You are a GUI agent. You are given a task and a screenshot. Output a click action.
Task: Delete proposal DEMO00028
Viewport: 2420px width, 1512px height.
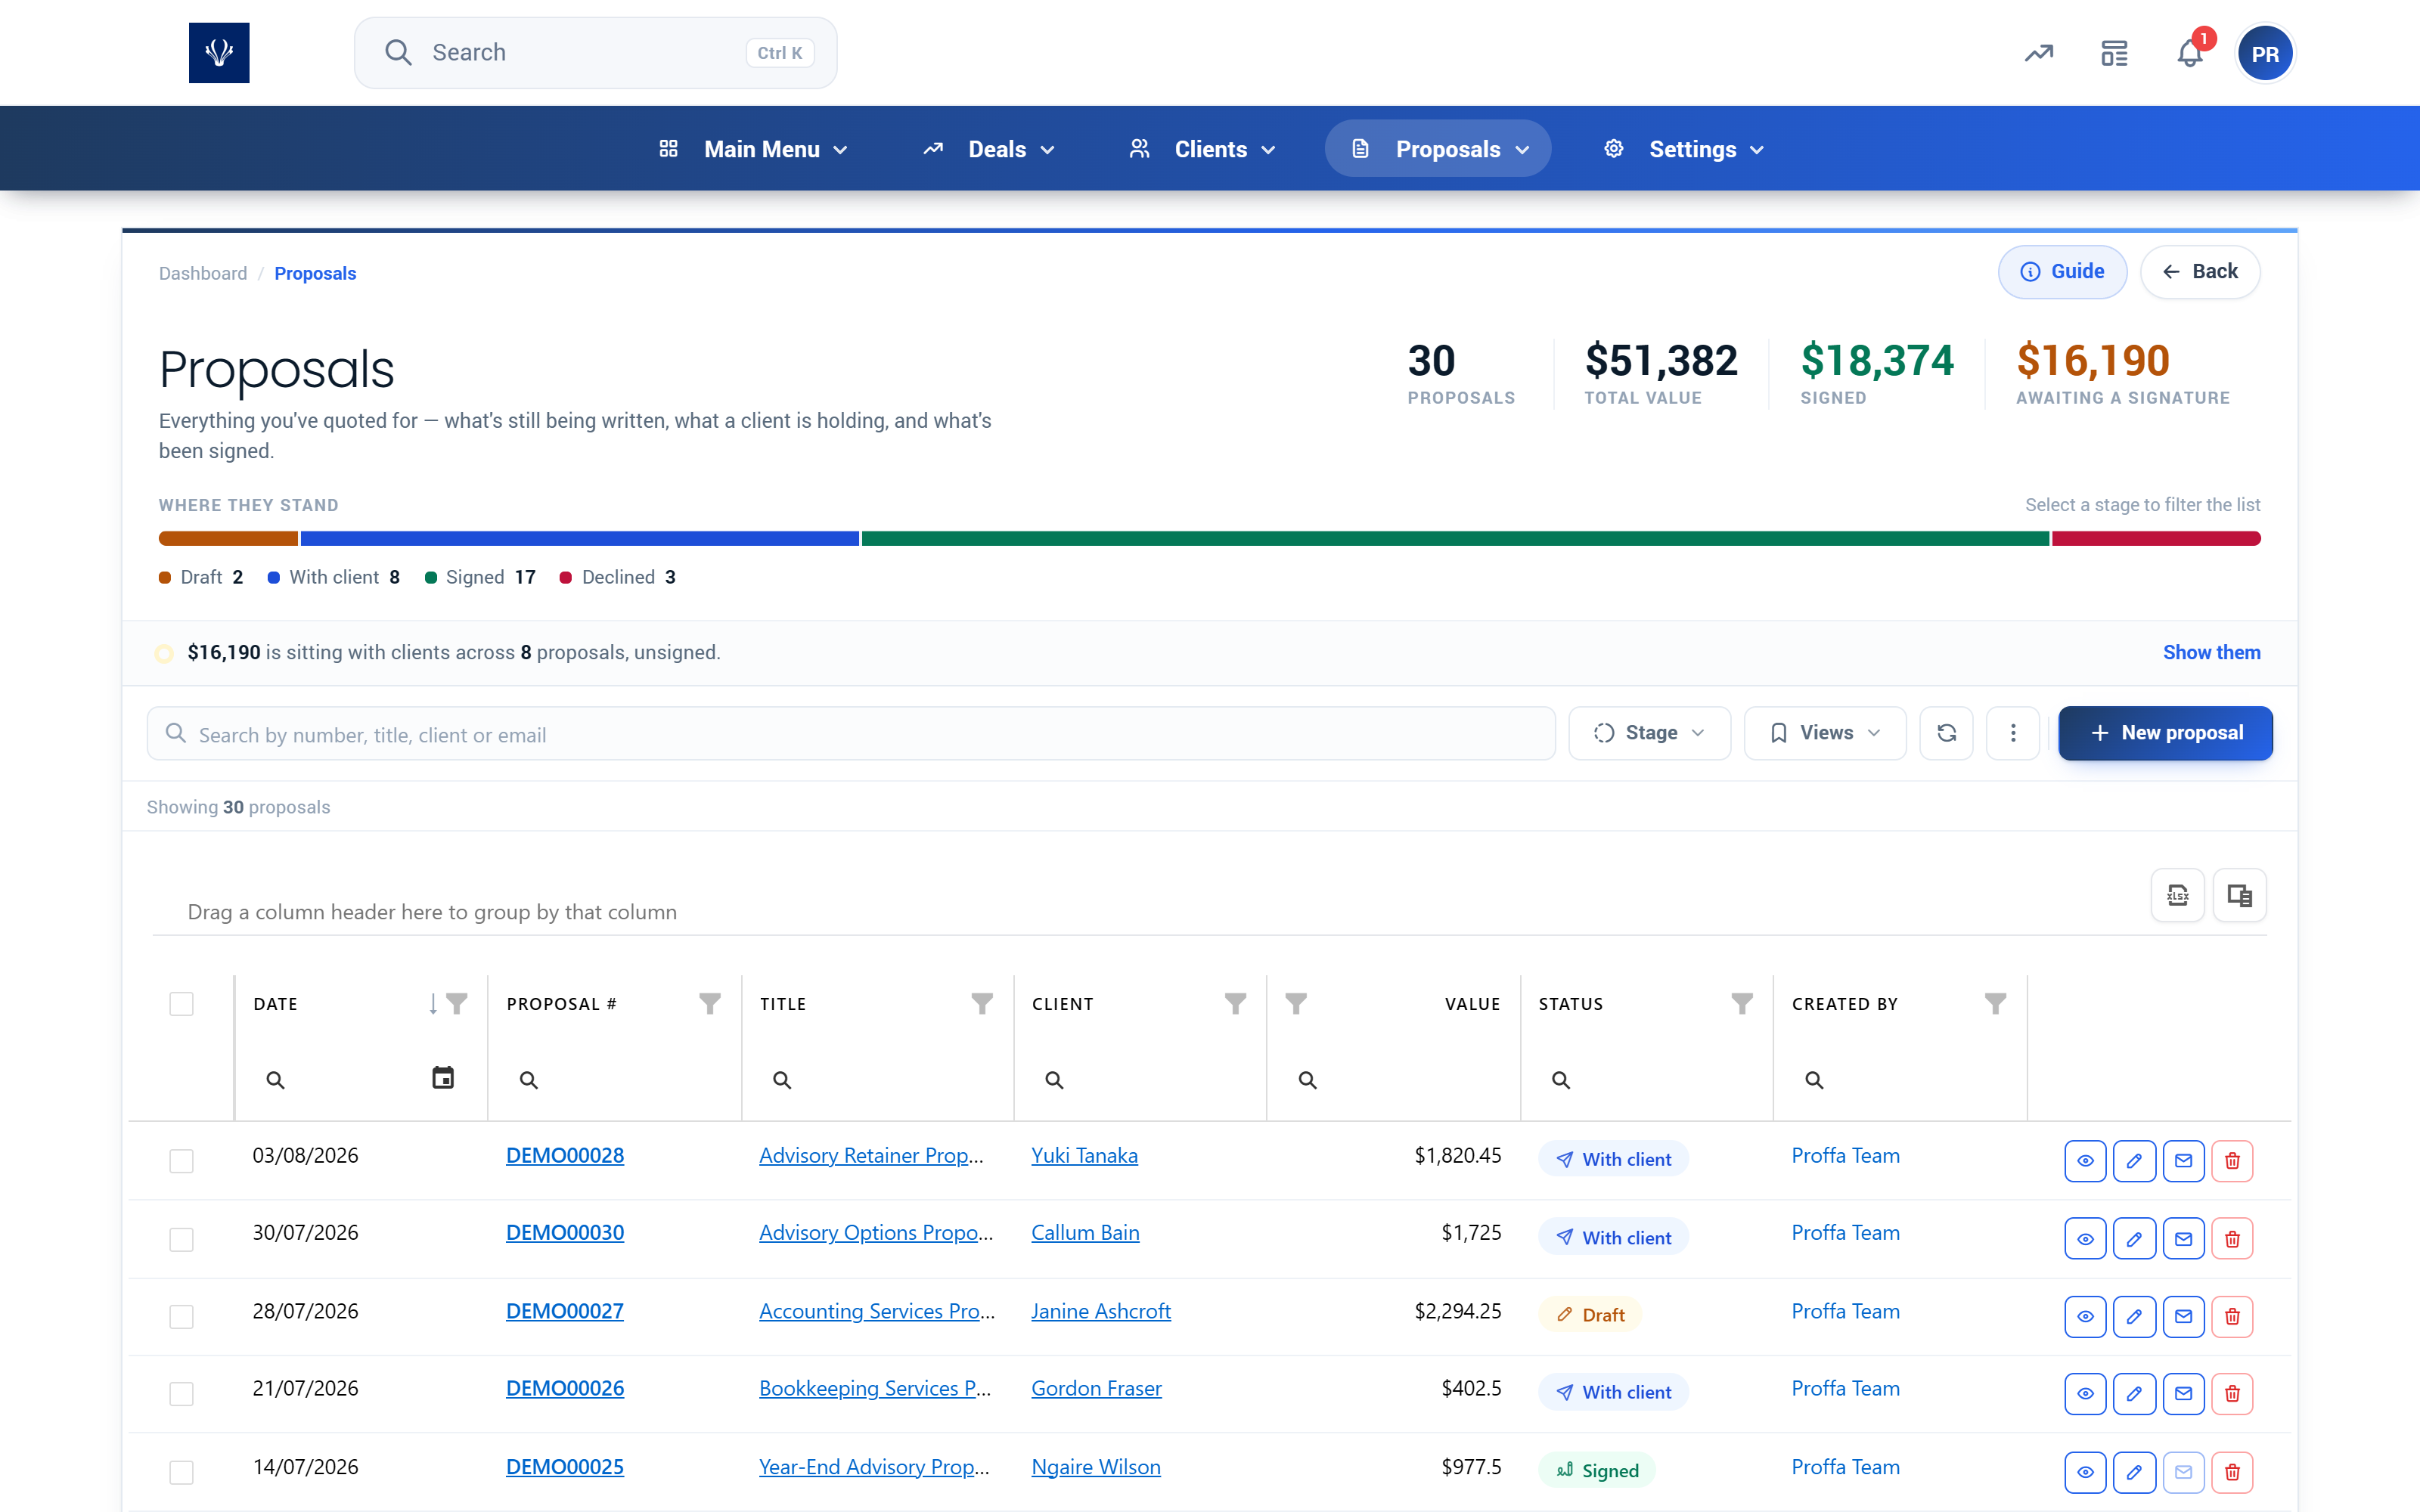(x=2232, y=1161)
